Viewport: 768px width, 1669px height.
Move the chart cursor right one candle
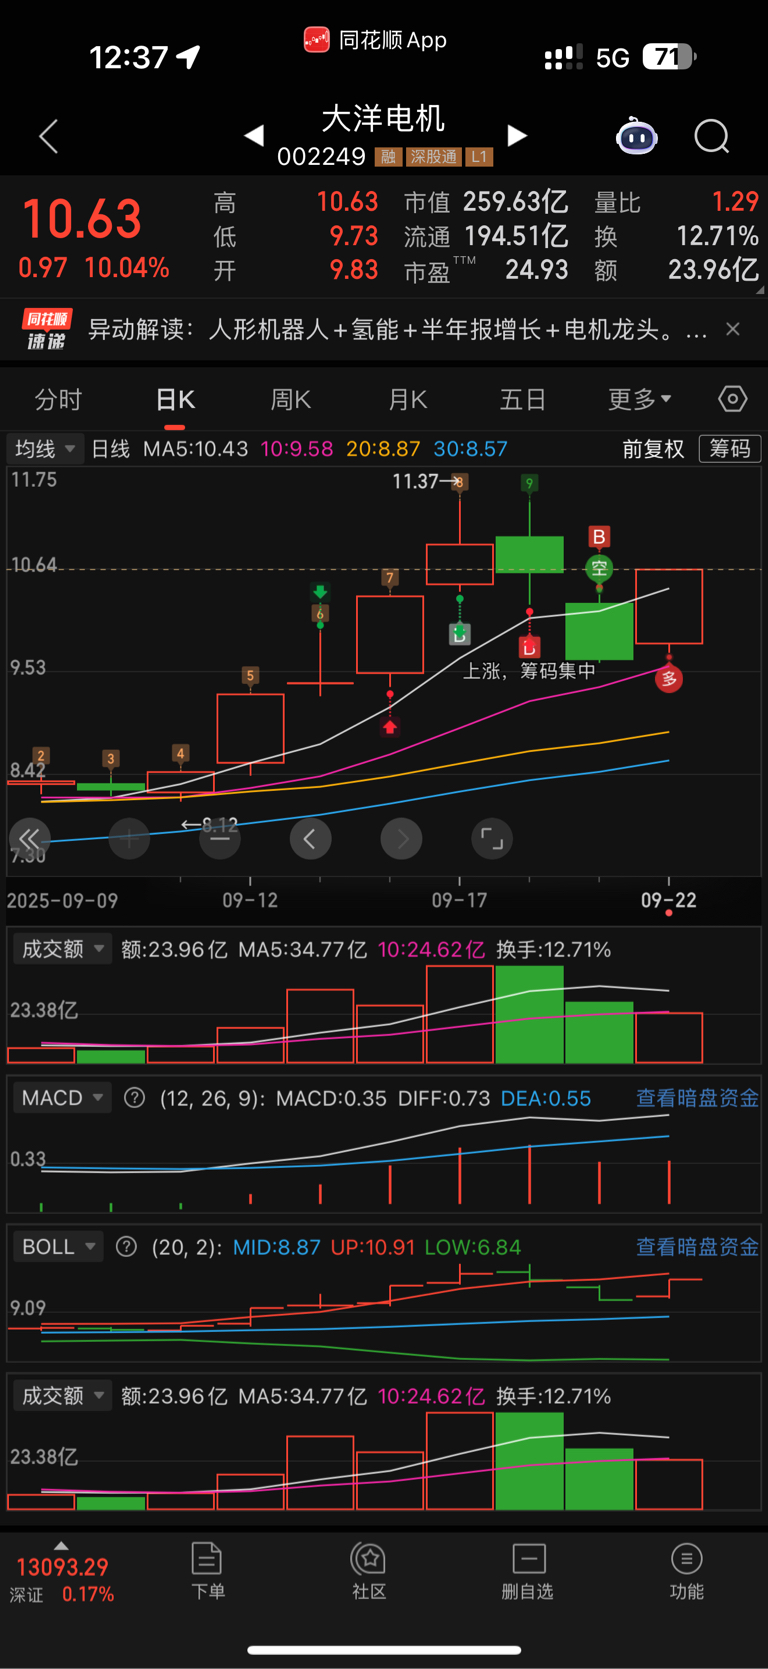point(401,838)
